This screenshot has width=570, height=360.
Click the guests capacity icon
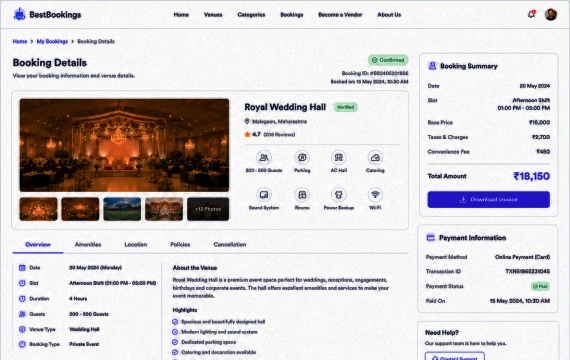[x=264, y=157]
